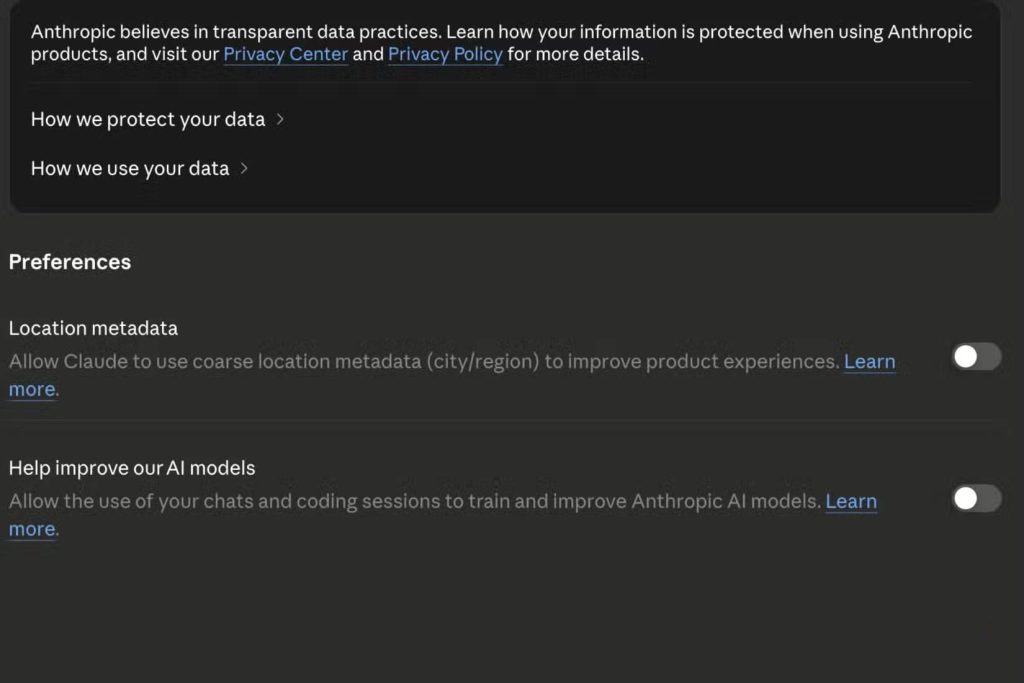Click the 'Location metadata' label

point(93,328)
